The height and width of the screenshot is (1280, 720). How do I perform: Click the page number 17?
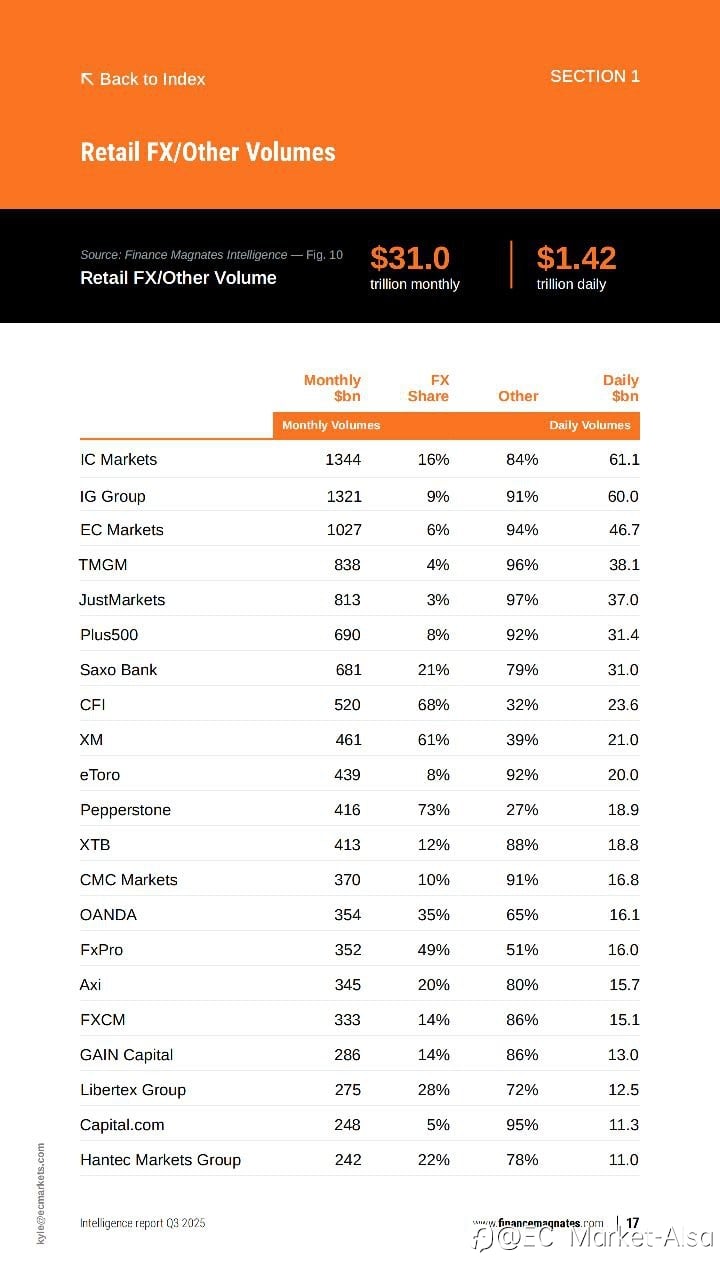point(633,1223)
